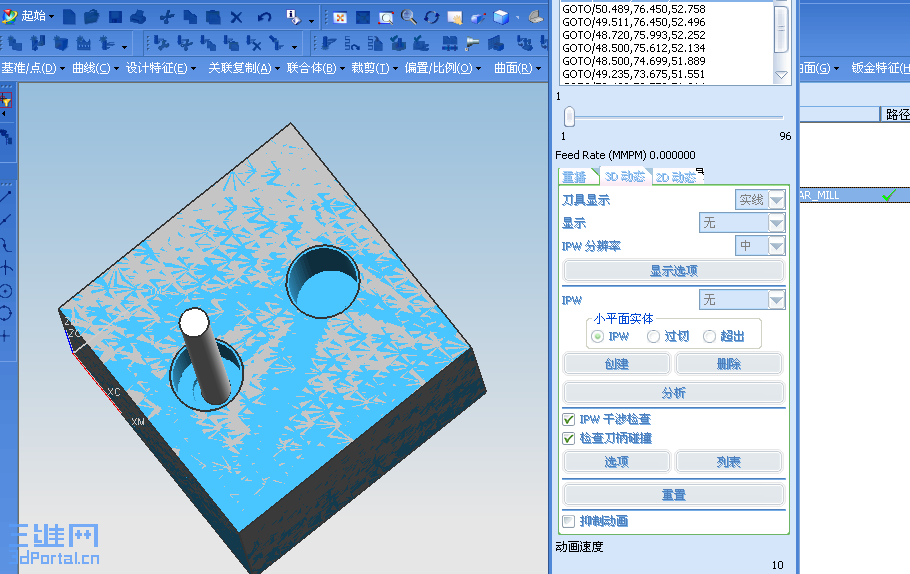Click the Paste clipboard icon

click(213, 17)
